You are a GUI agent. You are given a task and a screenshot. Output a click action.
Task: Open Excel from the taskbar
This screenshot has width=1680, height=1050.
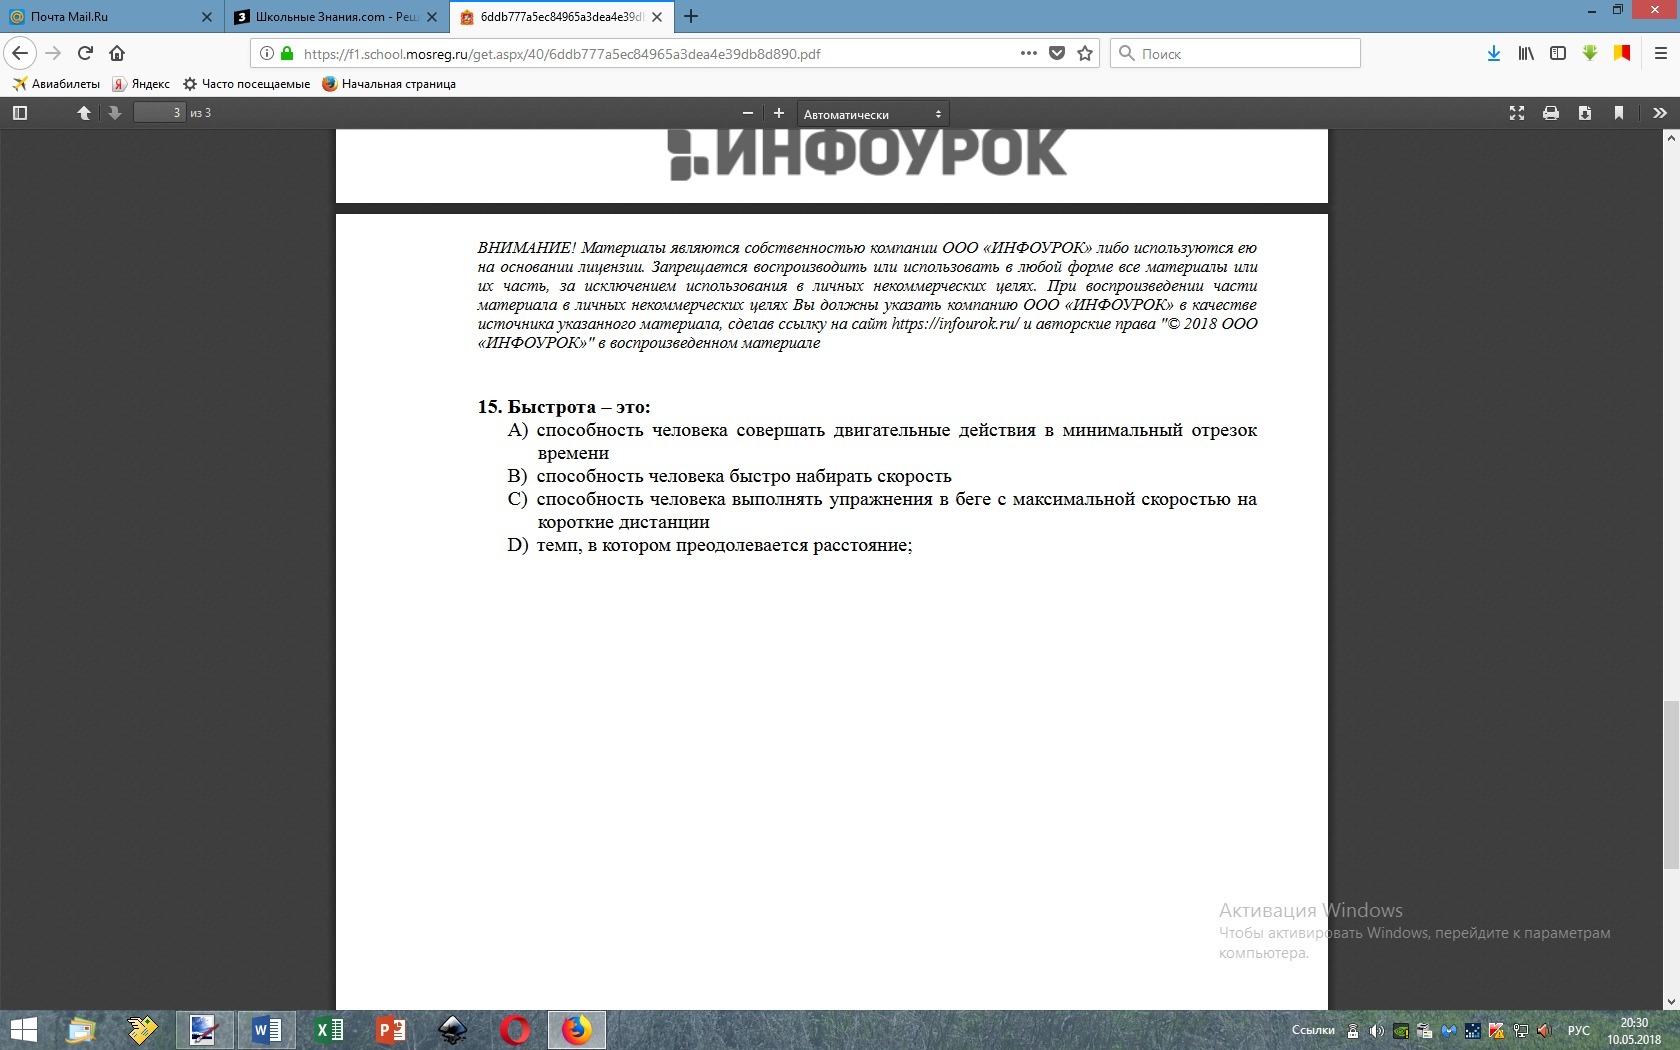click(x=328, y=1030)
